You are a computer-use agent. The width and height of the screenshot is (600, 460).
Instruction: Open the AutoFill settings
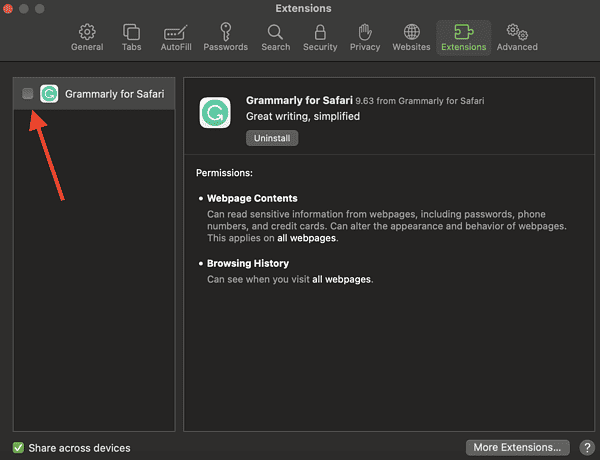pos(176,37)
